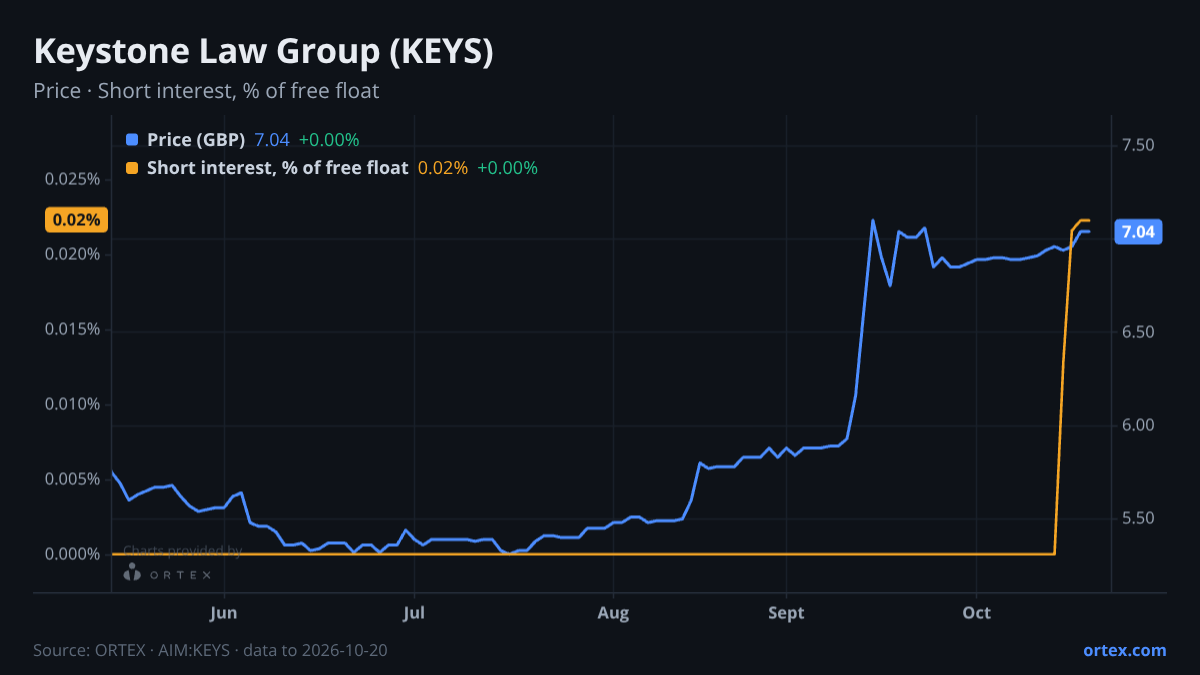Click the green +0.00% beside Price
1200x675 pixels.
tap(329, 140)
